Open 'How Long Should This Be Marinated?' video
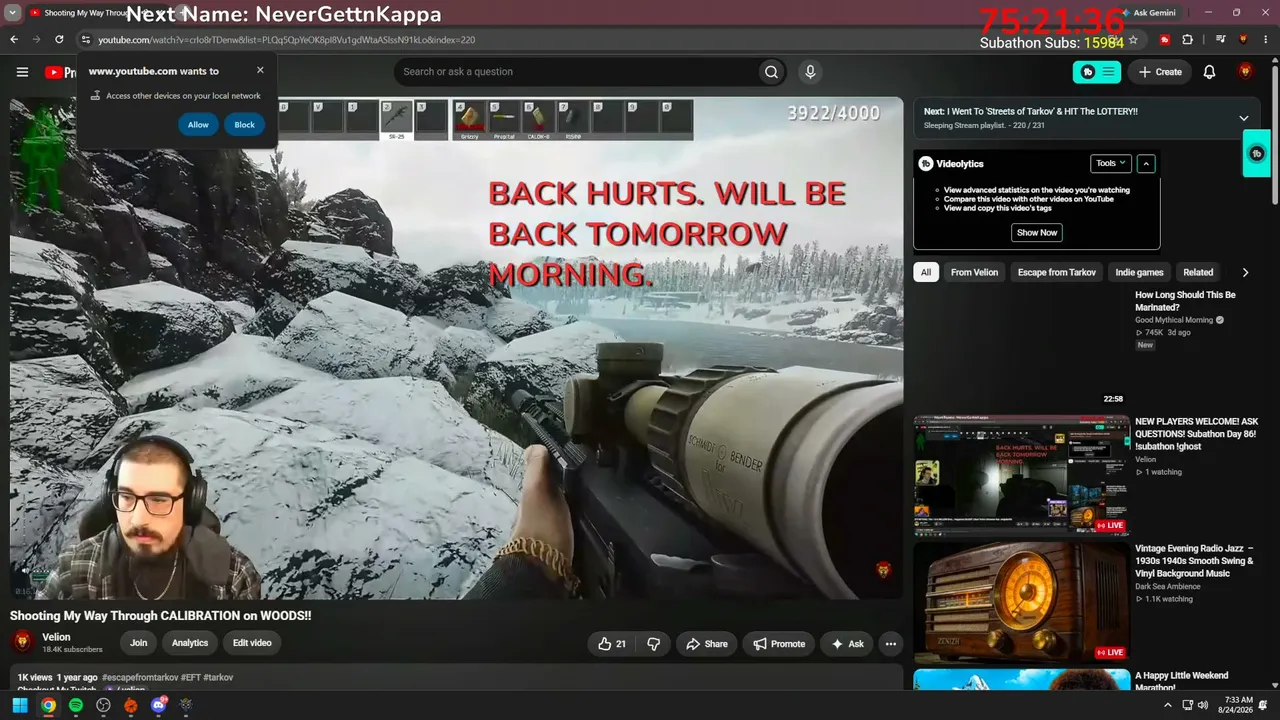The image size is (1280, 720). coord(1185,301)
